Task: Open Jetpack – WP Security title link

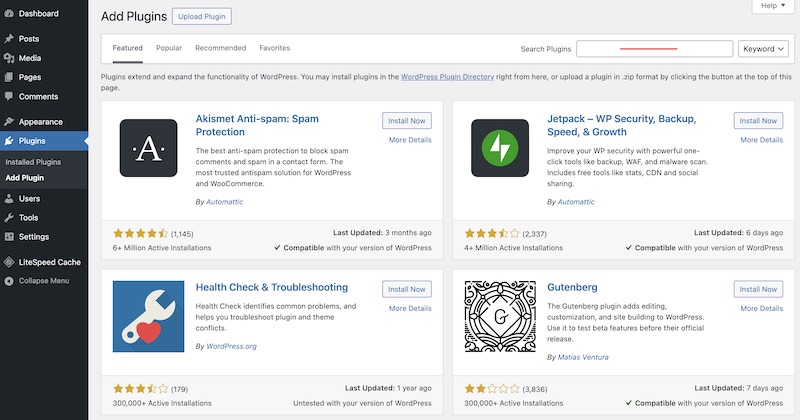Action: [x=621, y=125]
